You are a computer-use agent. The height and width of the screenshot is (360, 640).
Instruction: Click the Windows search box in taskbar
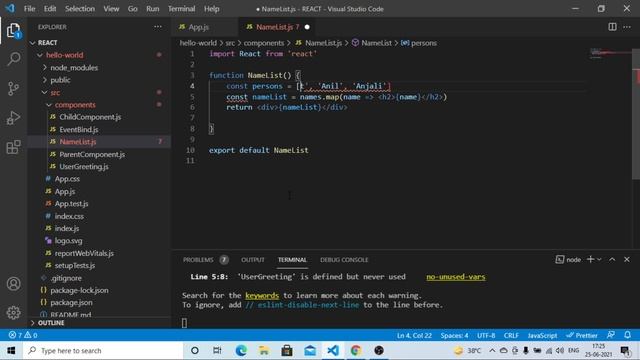pos(102,351)
